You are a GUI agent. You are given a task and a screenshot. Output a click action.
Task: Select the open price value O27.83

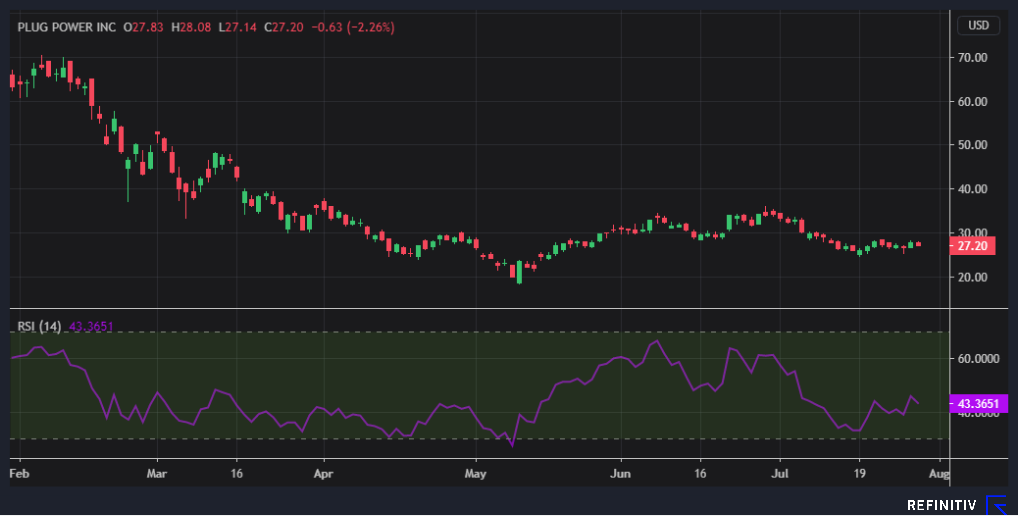coord(143,27)
